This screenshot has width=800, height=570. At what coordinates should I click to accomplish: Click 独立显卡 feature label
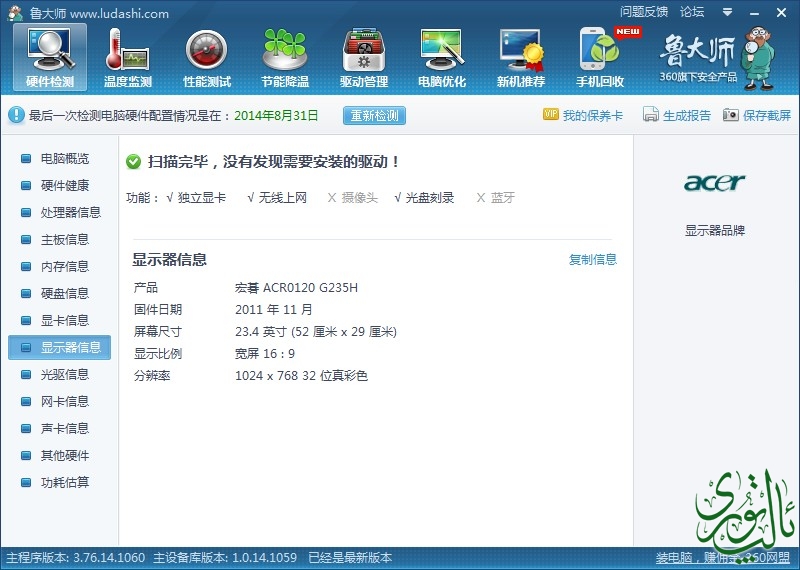tap(201, 198)
